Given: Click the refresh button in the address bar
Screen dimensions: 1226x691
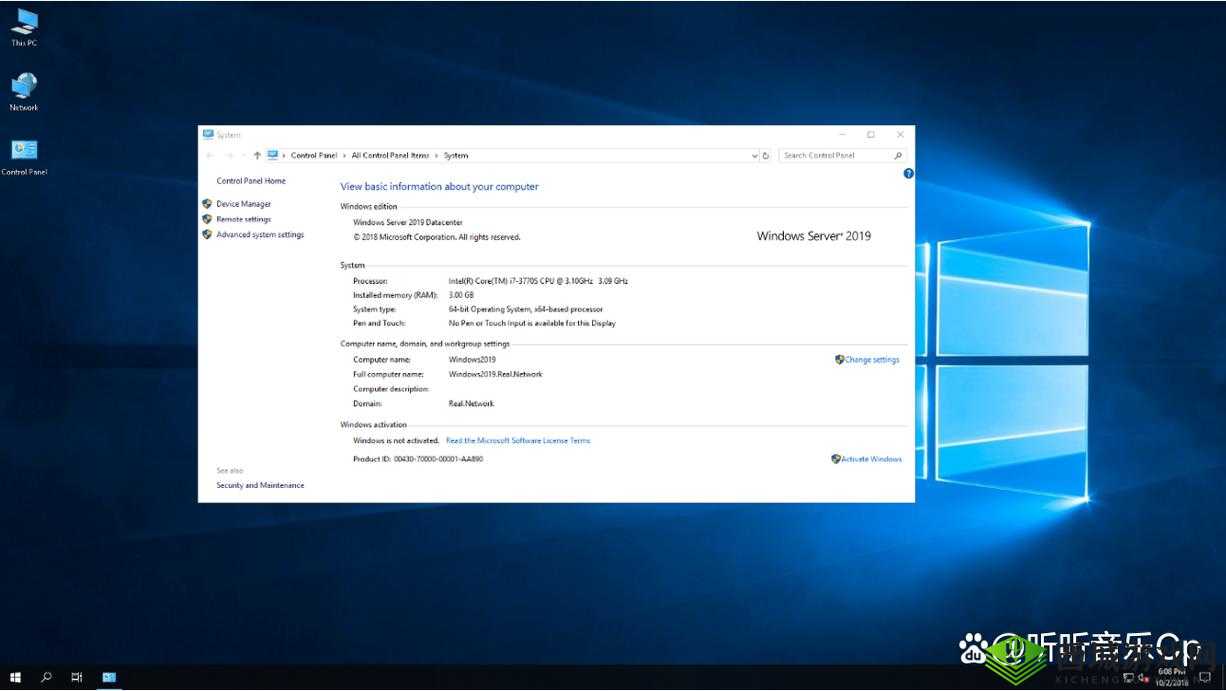Looking at the screenshot, I should pos(768,155).
